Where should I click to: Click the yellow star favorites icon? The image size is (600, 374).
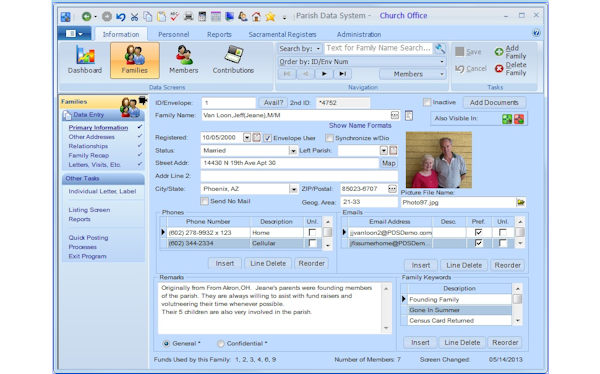point(270,16)
